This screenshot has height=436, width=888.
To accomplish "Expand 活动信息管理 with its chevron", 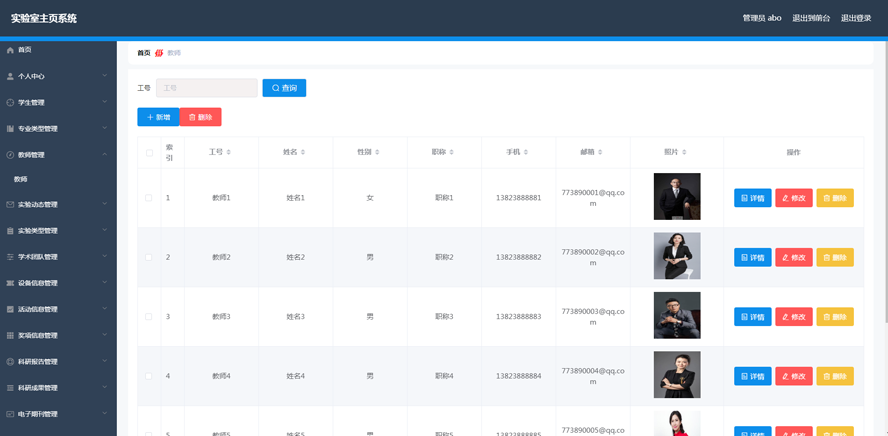I will pos(105,309).
